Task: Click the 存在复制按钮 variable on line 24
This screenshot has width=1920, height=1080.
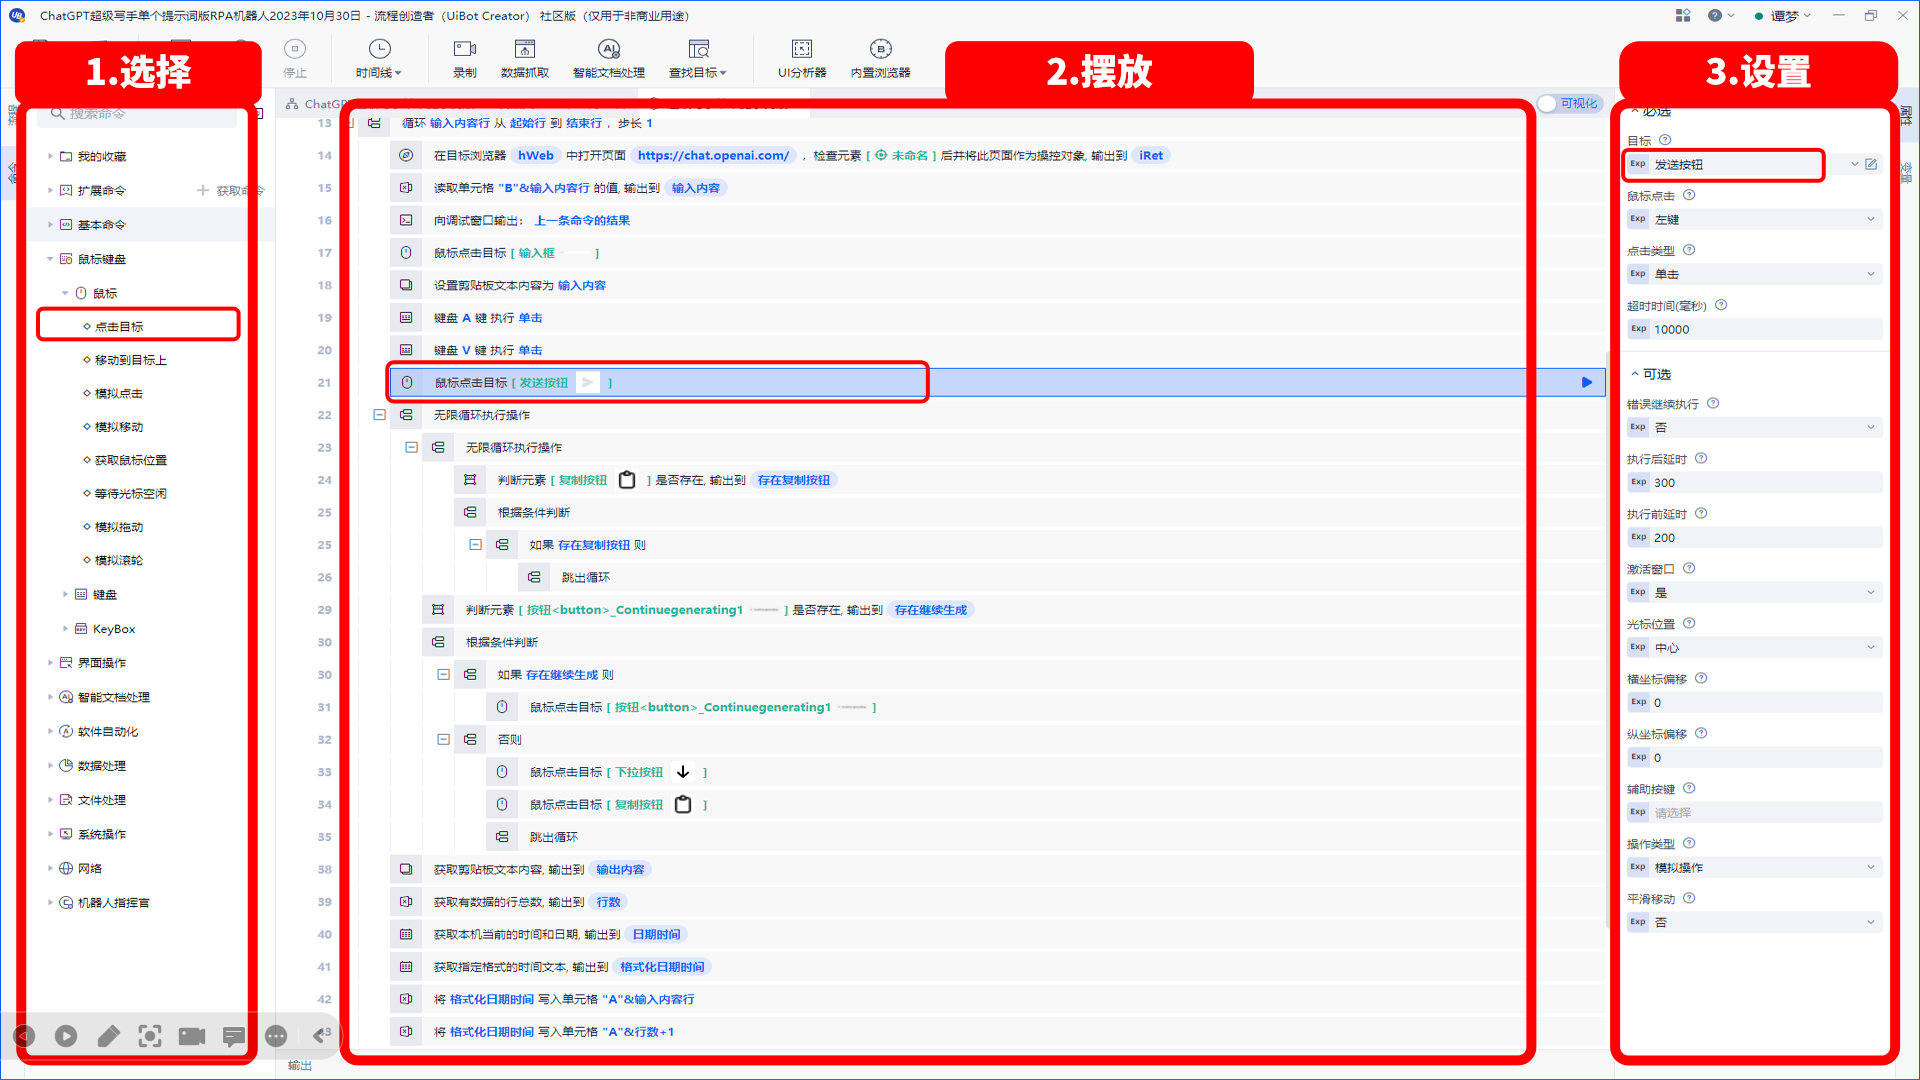Action: tap(793, 480)
